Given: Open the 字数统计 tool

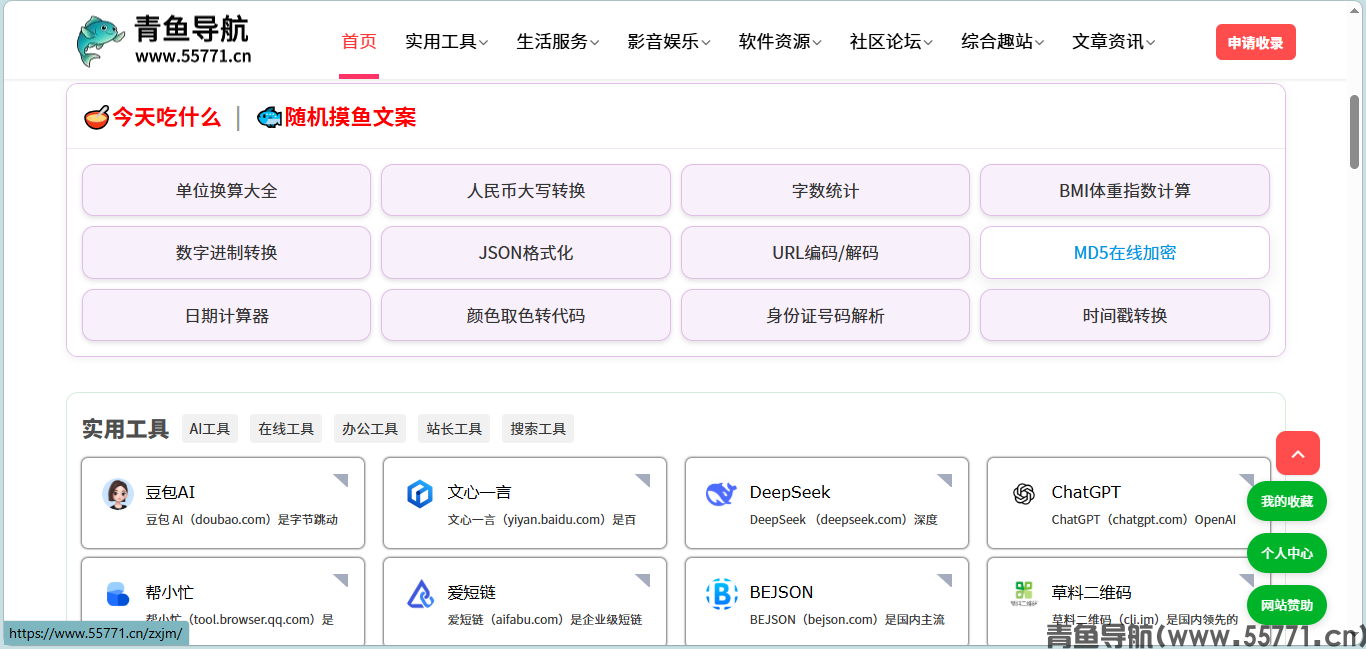Looking at the screenshot, I should tap(825, 190).
